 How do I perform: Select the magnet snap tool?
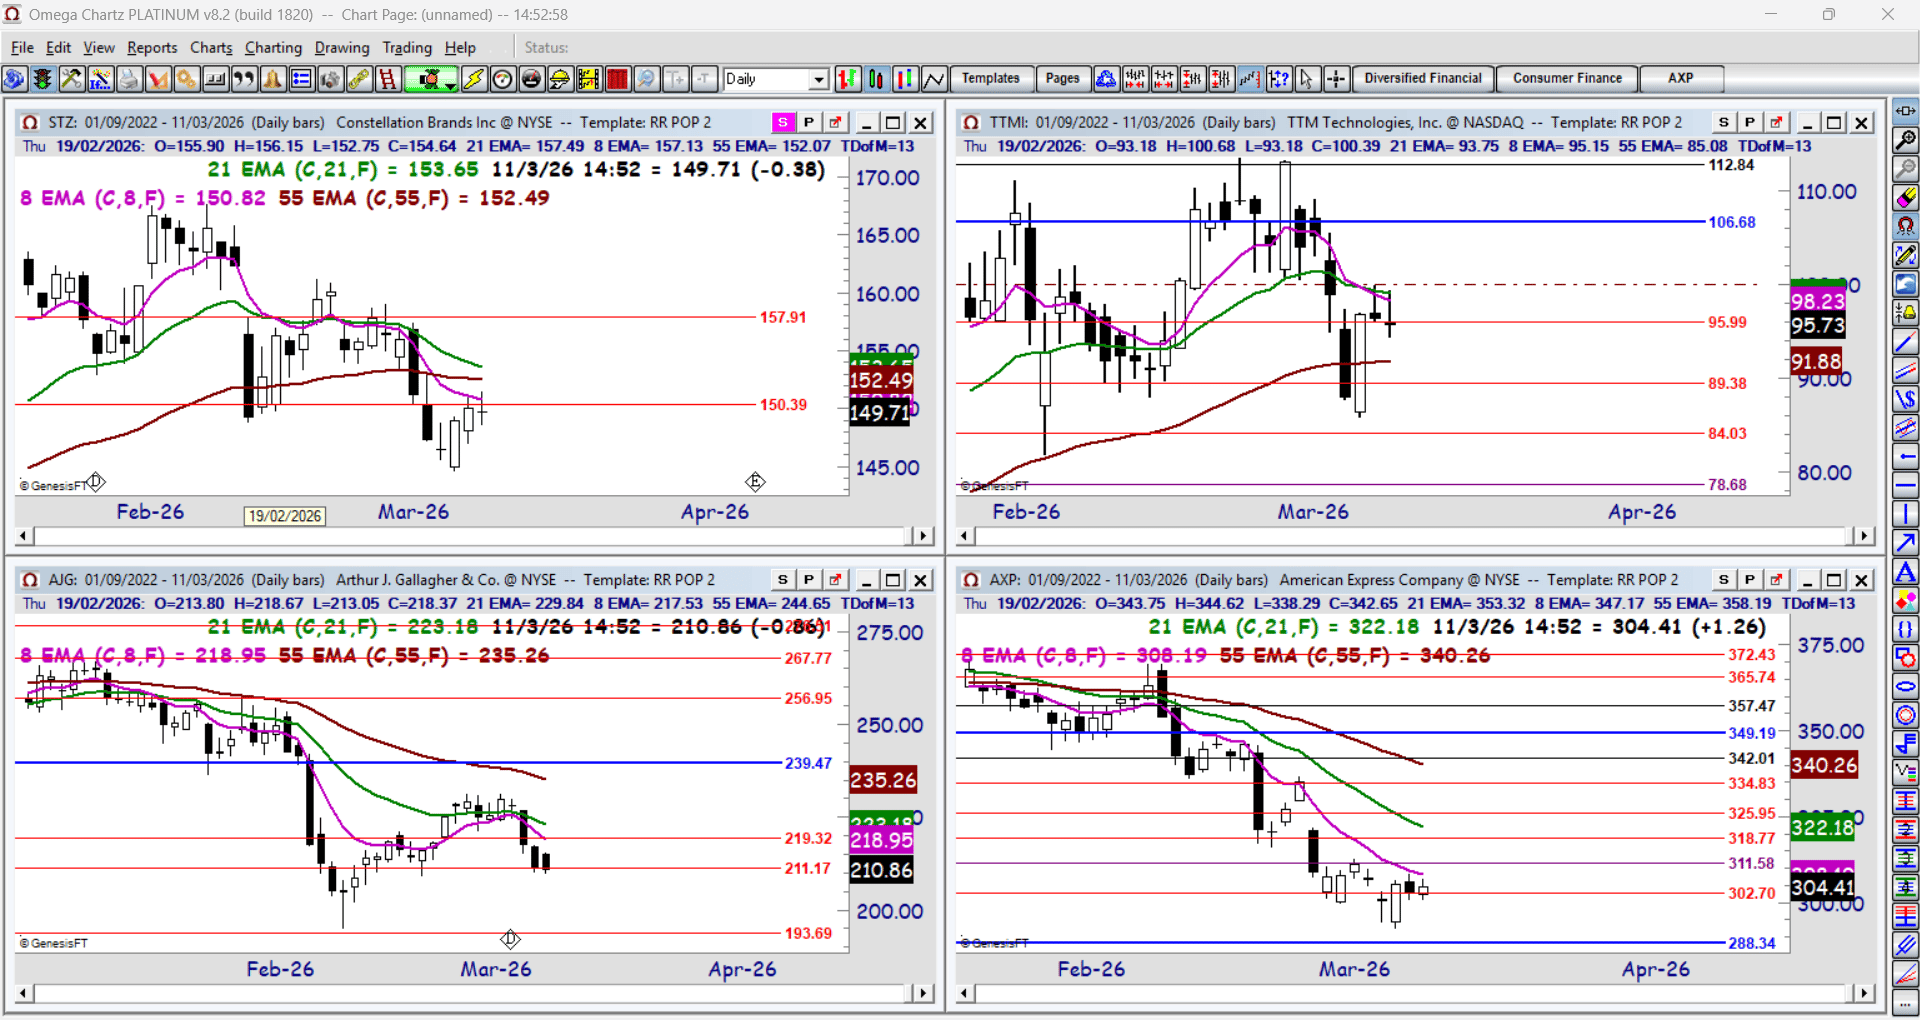(x=1906, y=227)
